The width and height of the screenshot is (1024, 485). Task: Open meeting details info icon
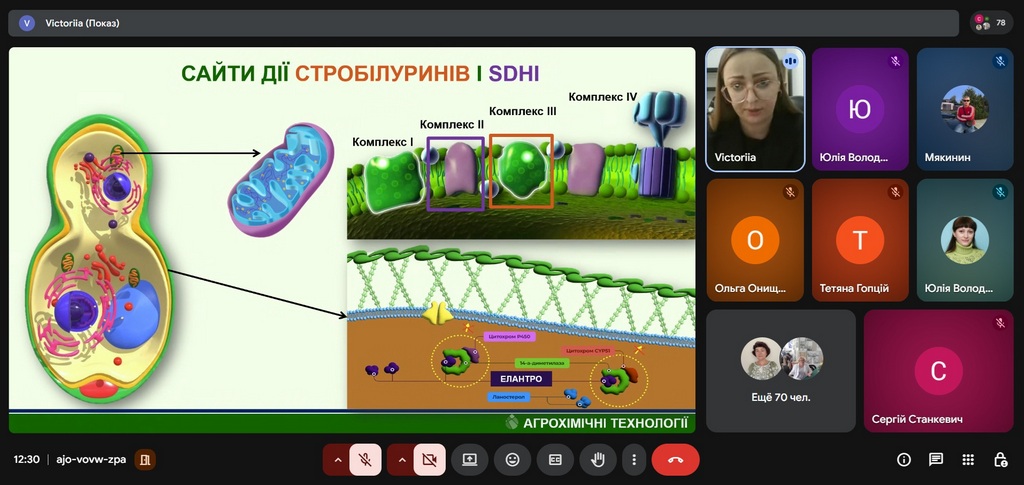[904, 460]
